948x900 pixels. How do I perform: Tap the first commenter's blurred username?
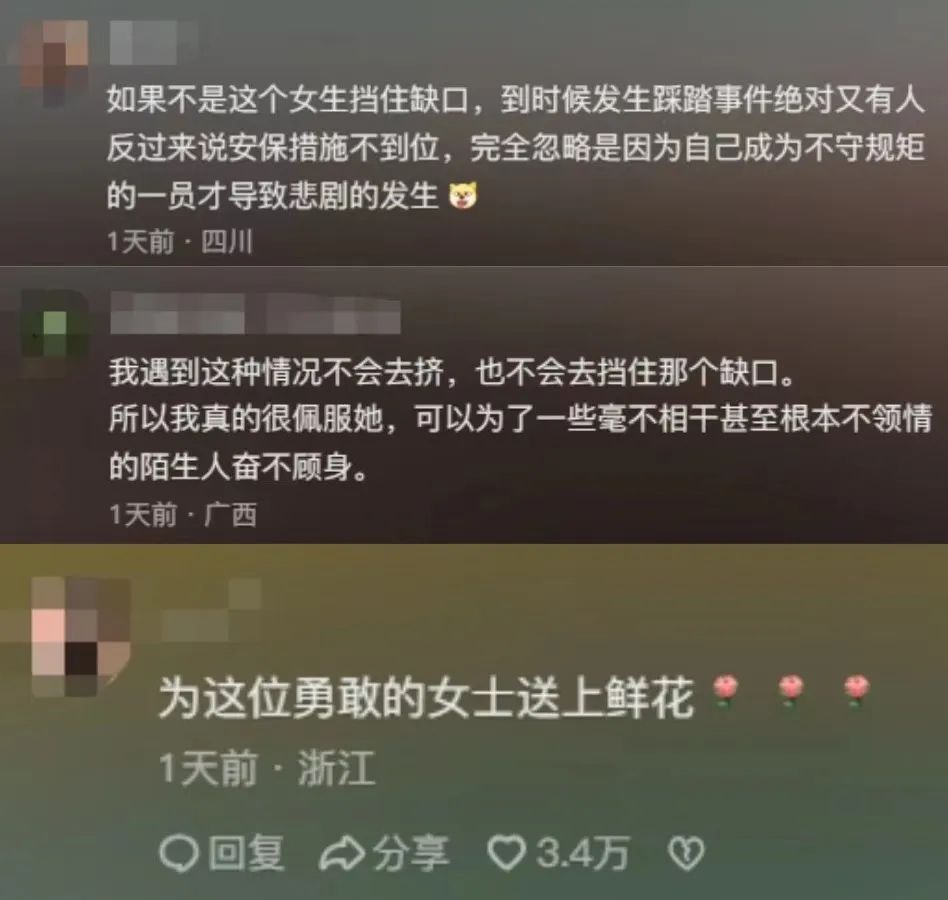[x=144, y=40]
